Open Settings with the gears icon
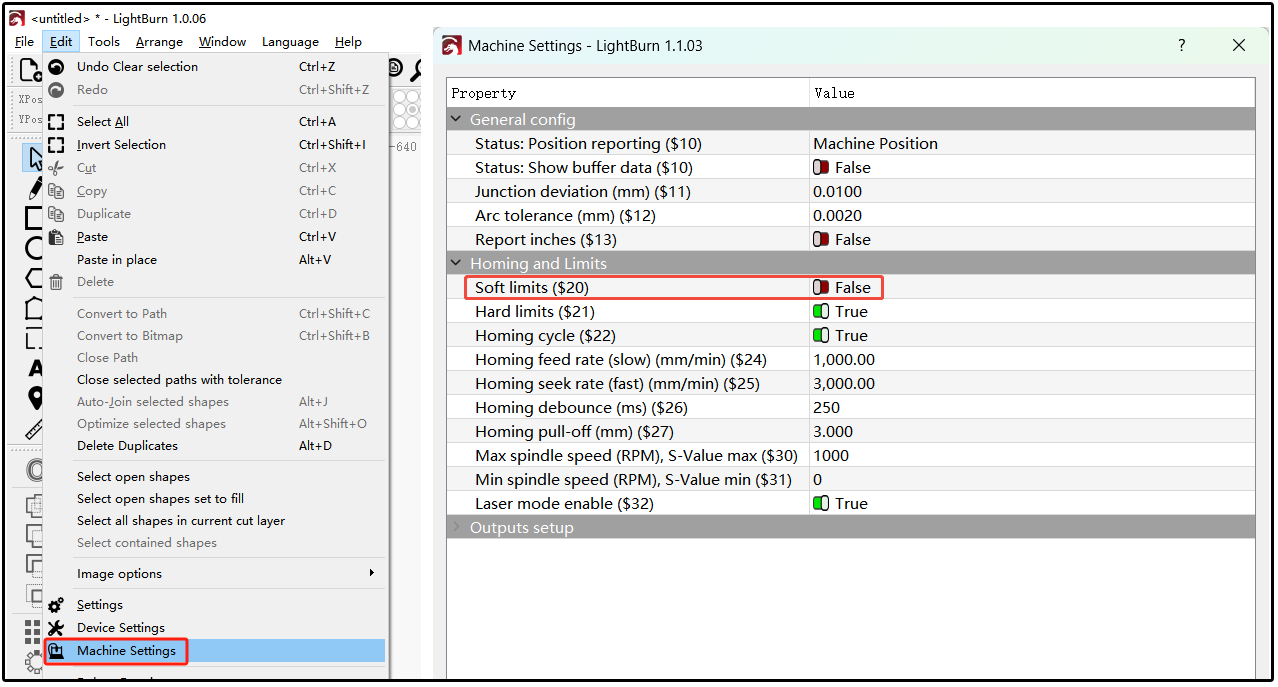This screenshot has height=687, width=1278. (x=214, y=605)
